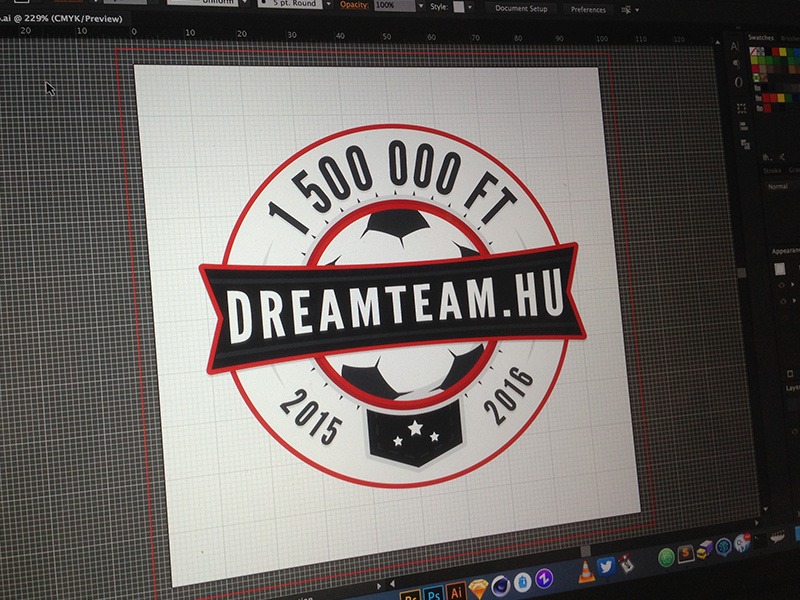This screenshot has width=800, height=600.
Task: Open Twitter from the dock
Action: click(x=606, y=567)
